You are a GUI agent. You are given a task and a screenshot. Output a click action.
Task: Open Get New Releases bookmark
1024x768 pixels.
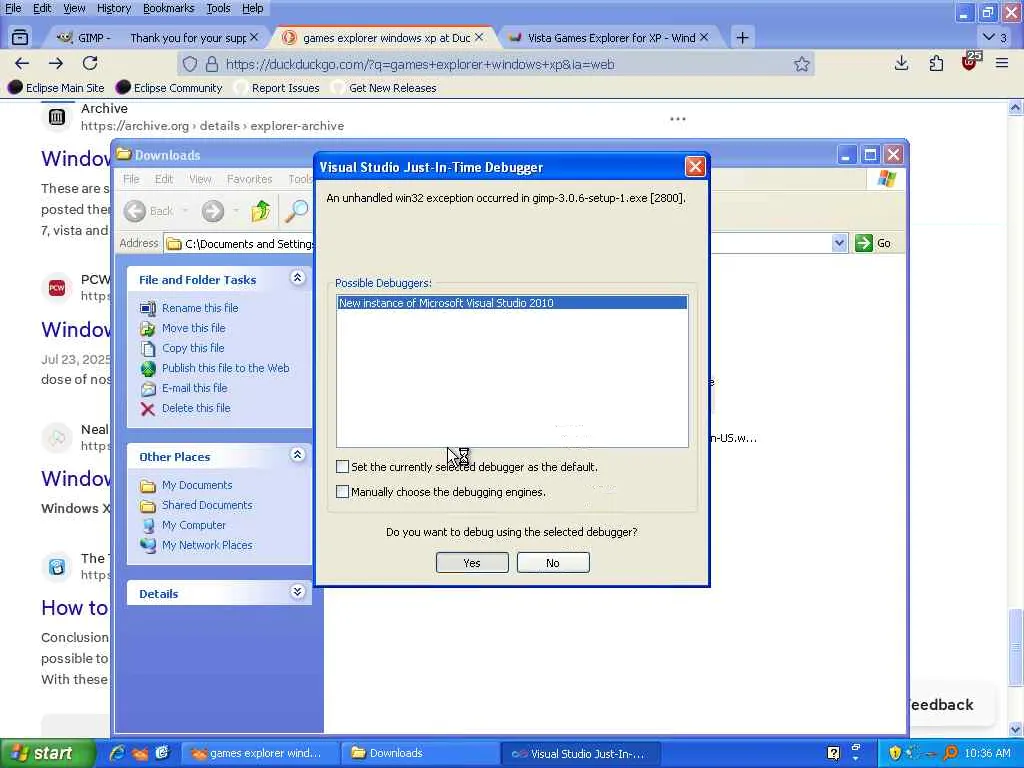(384, 88)
